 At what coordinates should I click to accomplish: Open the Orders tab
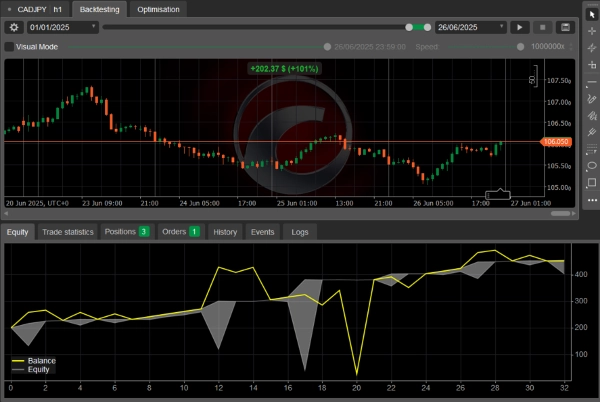pyautogui.click(x=181, y=232)
